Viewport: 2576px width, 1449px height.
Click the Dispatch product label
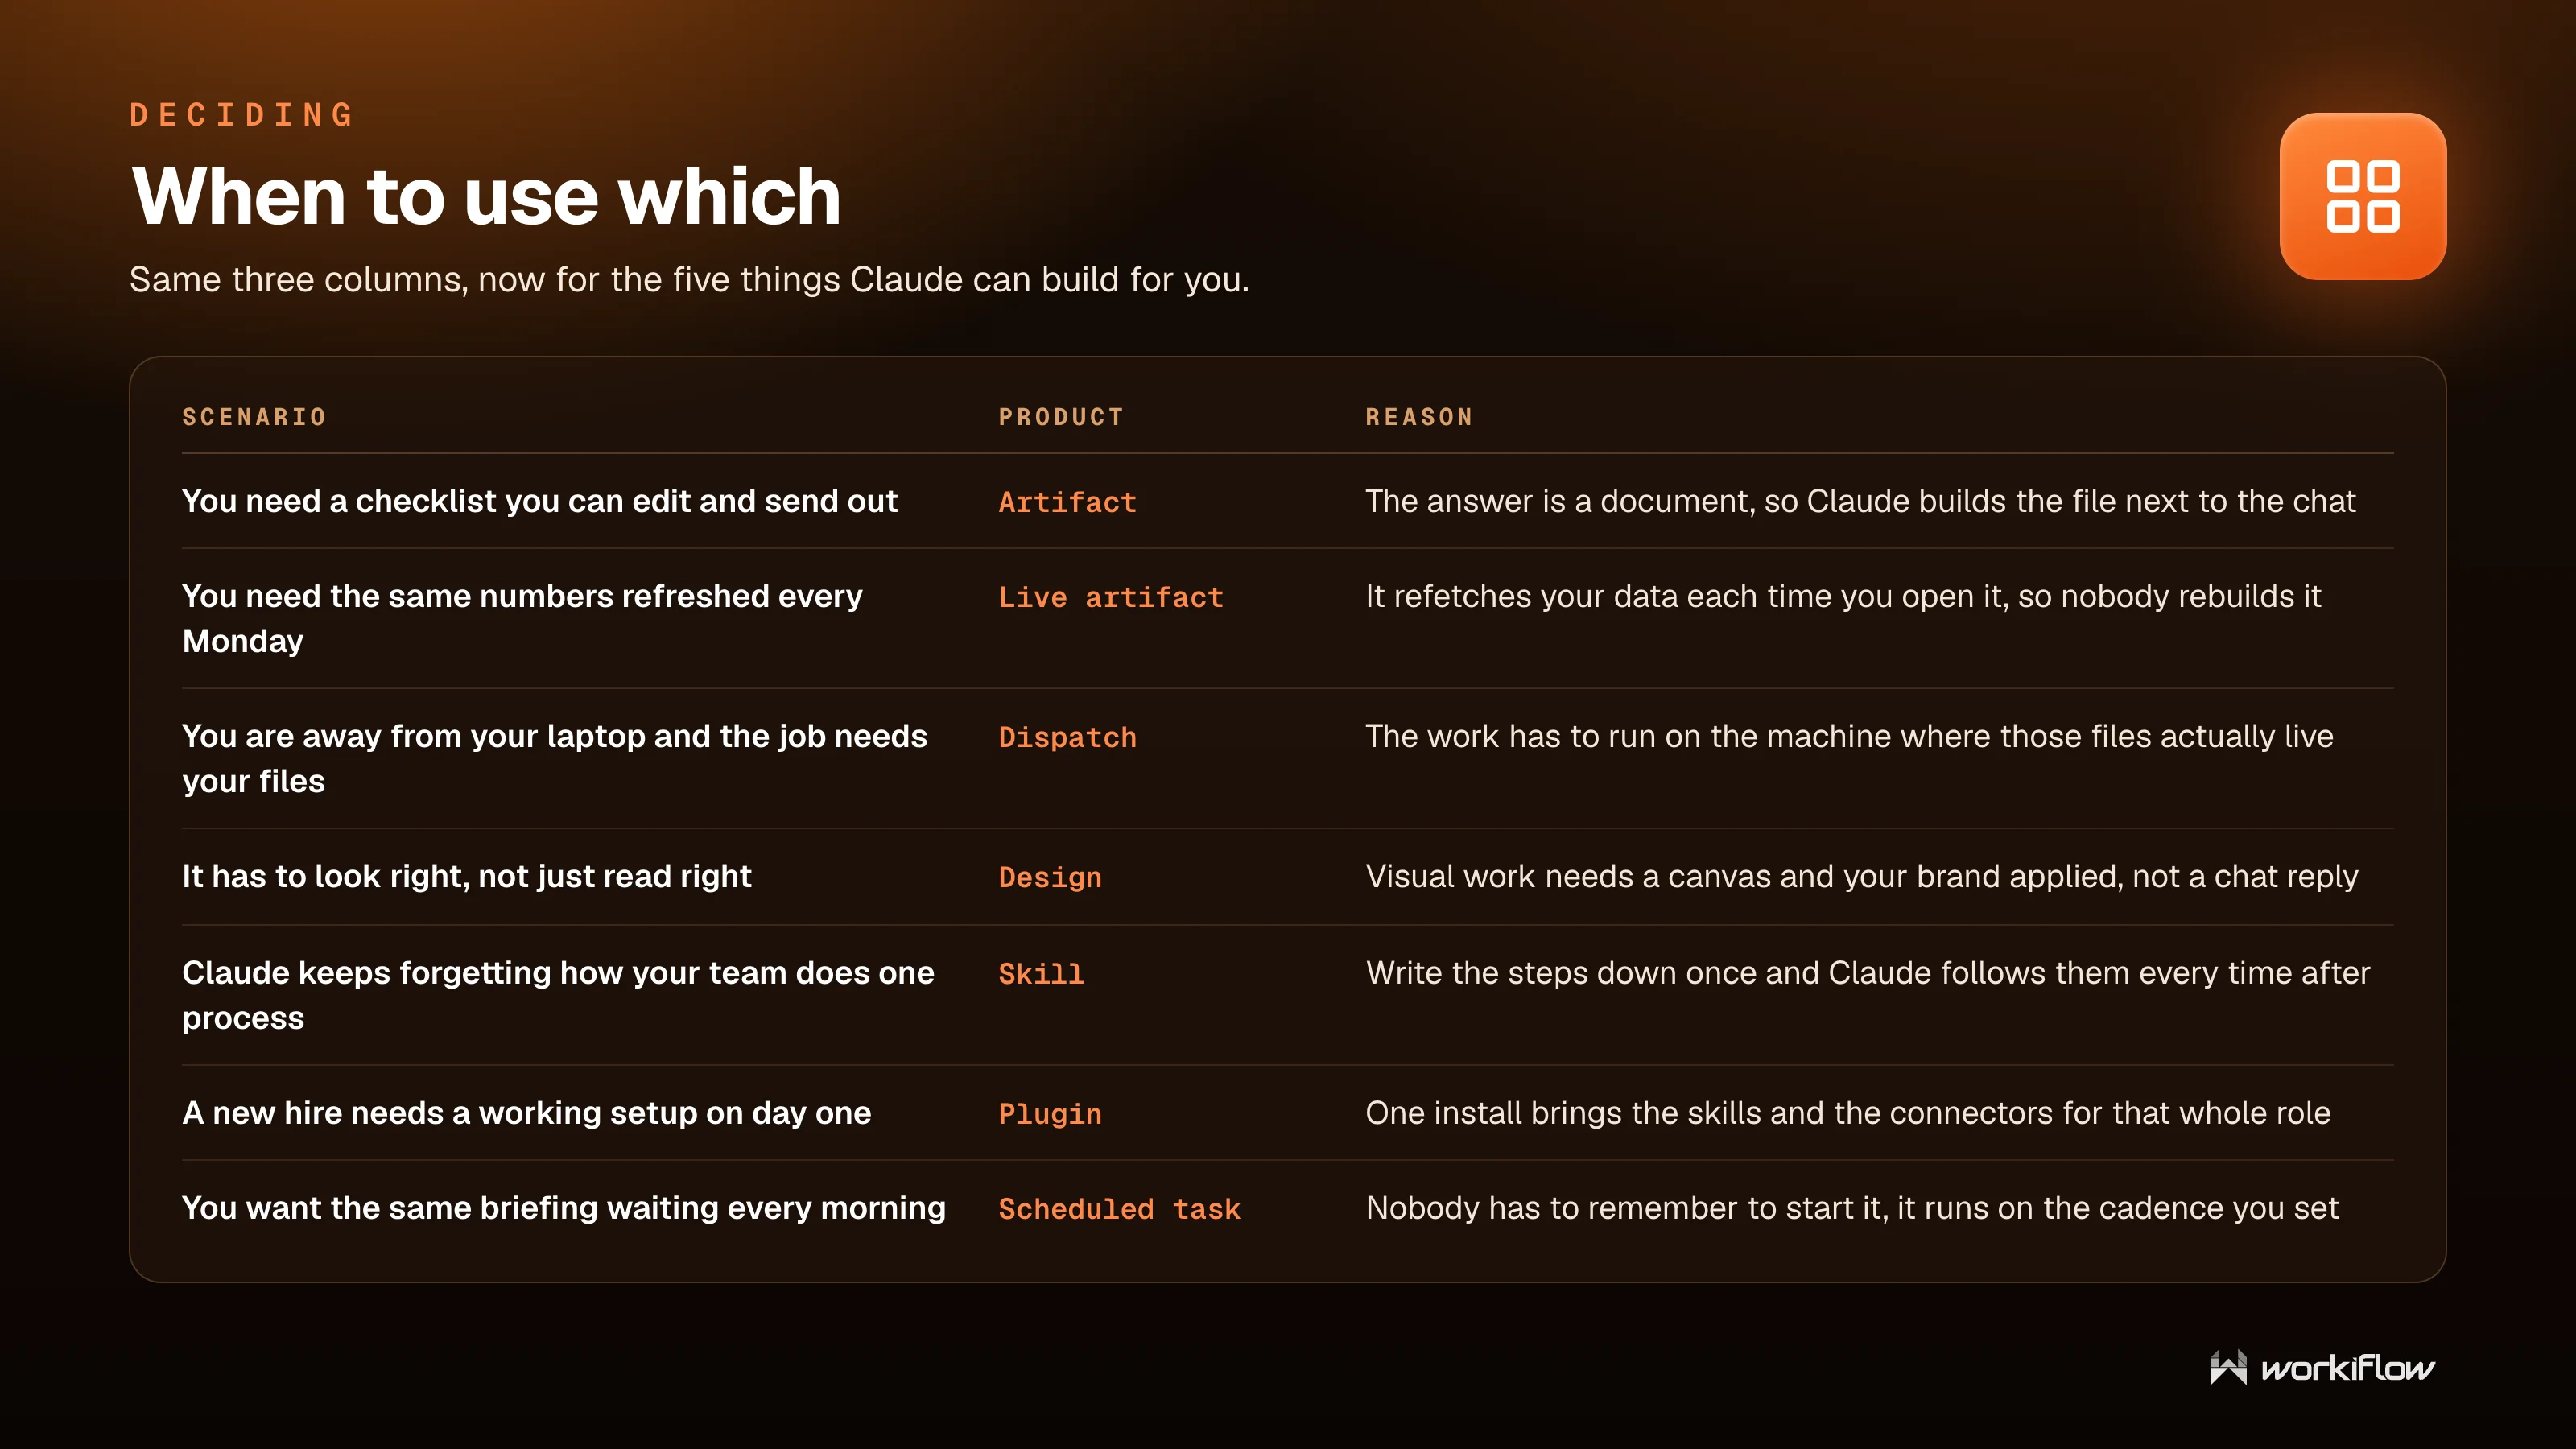tap(1067, 737)
